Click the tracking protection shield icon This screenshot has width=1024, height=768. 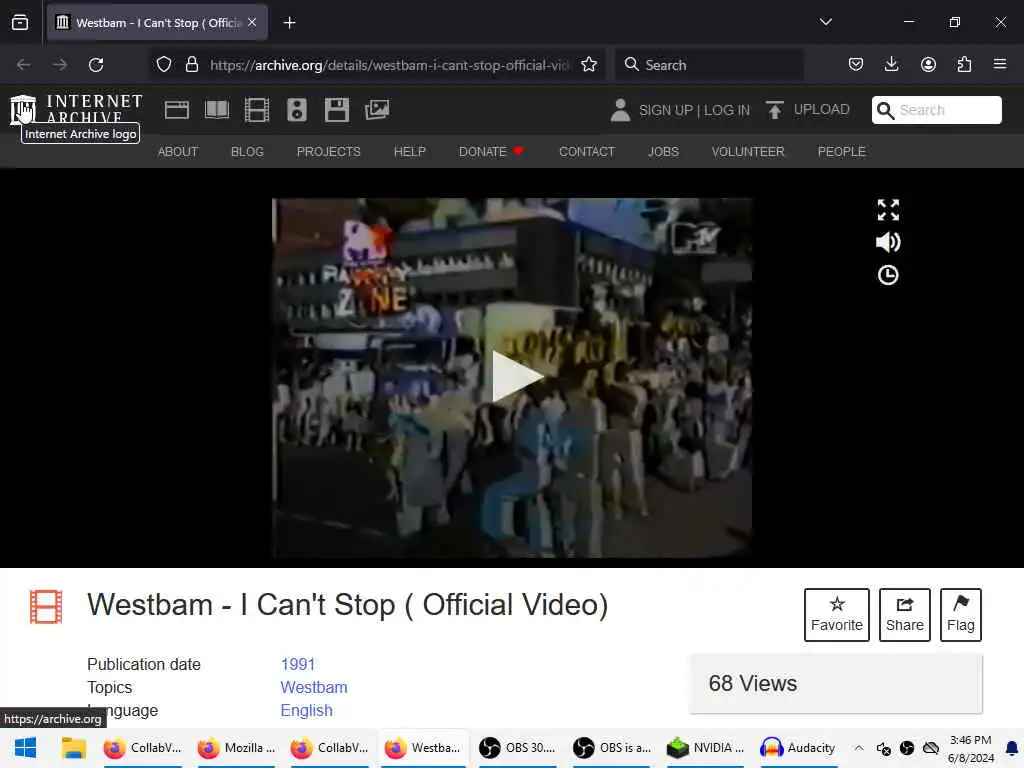coord(164,65)
